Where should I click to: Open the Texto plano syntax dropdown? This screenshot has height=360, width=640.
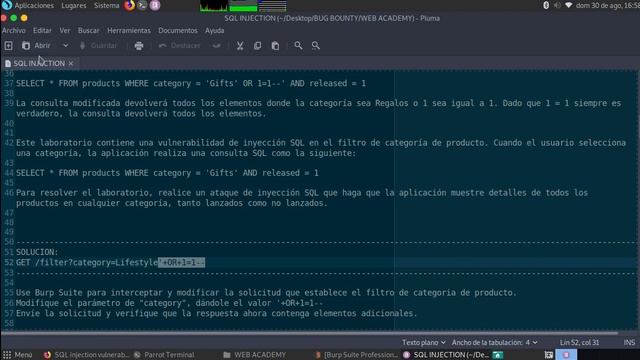(x=424, y=342)
